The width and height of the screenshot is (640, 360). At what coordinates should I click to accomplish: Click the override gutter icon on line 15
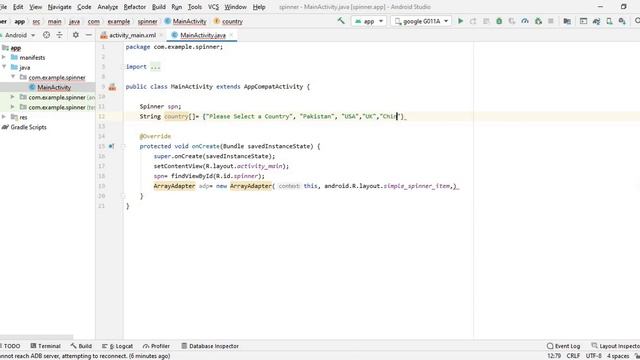(111, 146)
